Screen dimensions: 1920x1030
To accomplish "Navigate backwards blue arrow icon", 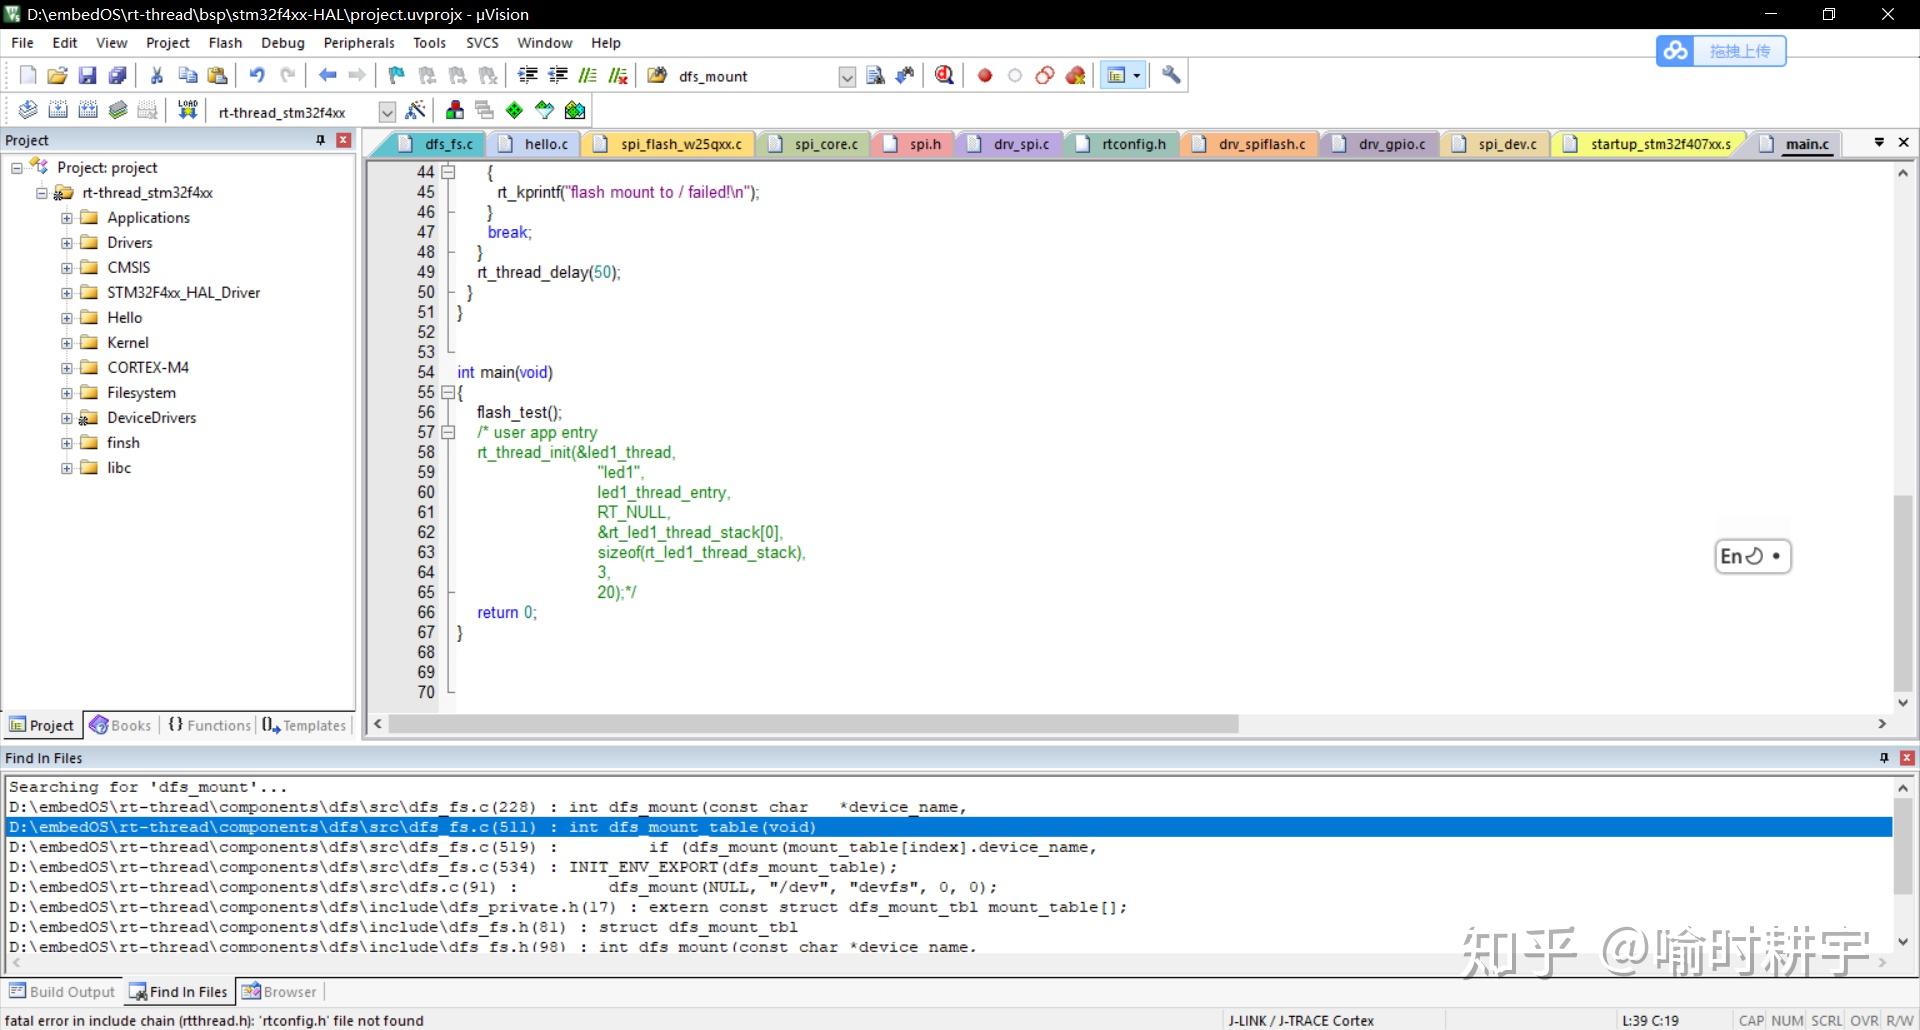I will pyautogui.click(x=327, y=76).
